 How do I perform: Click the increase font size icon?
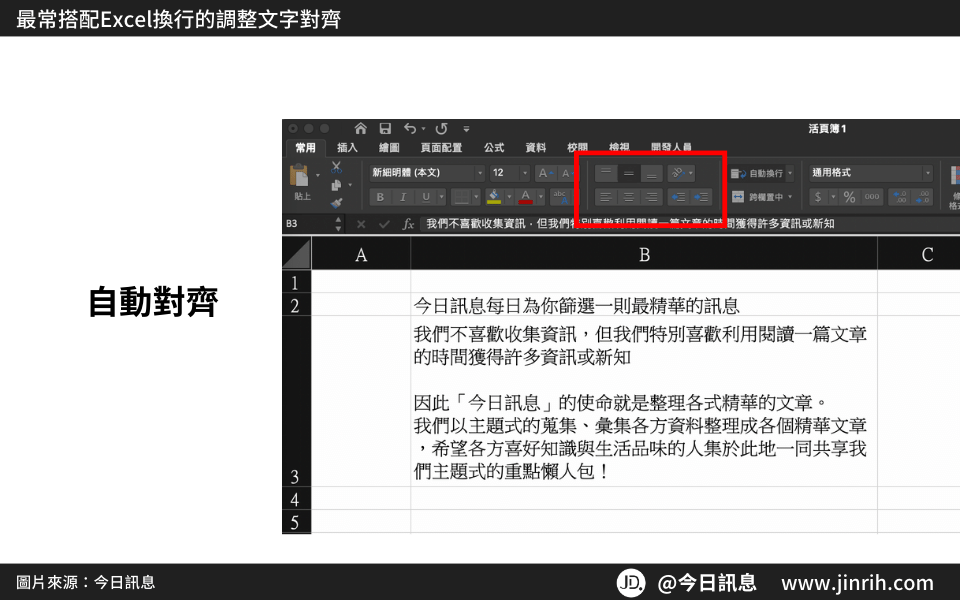pos(544,173)
